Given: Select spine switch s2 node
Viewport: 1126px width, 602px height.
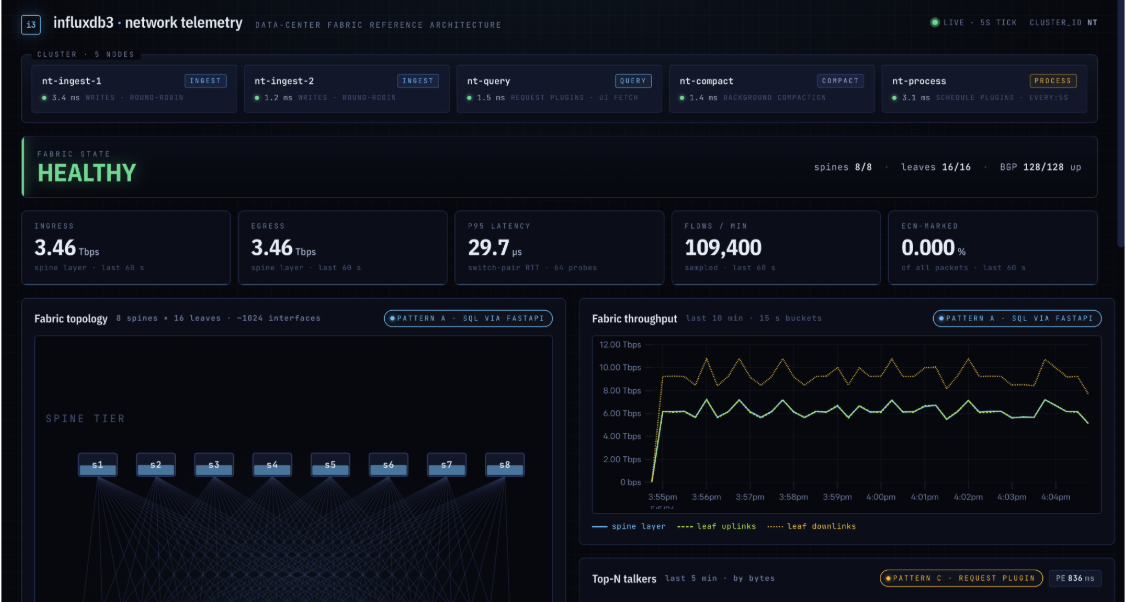Looking at the screenshot, I should 156,465.
